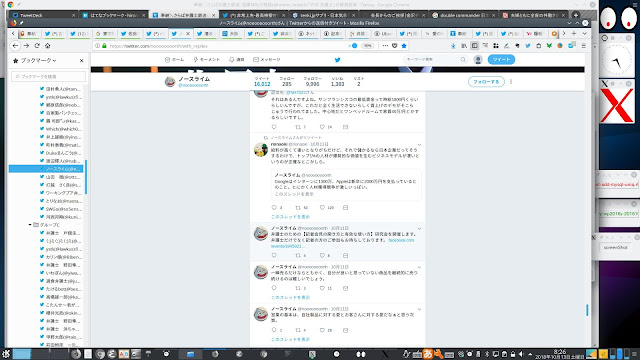Open page actions three-dot menu
The image size is (640, 360).
(385, 46)
